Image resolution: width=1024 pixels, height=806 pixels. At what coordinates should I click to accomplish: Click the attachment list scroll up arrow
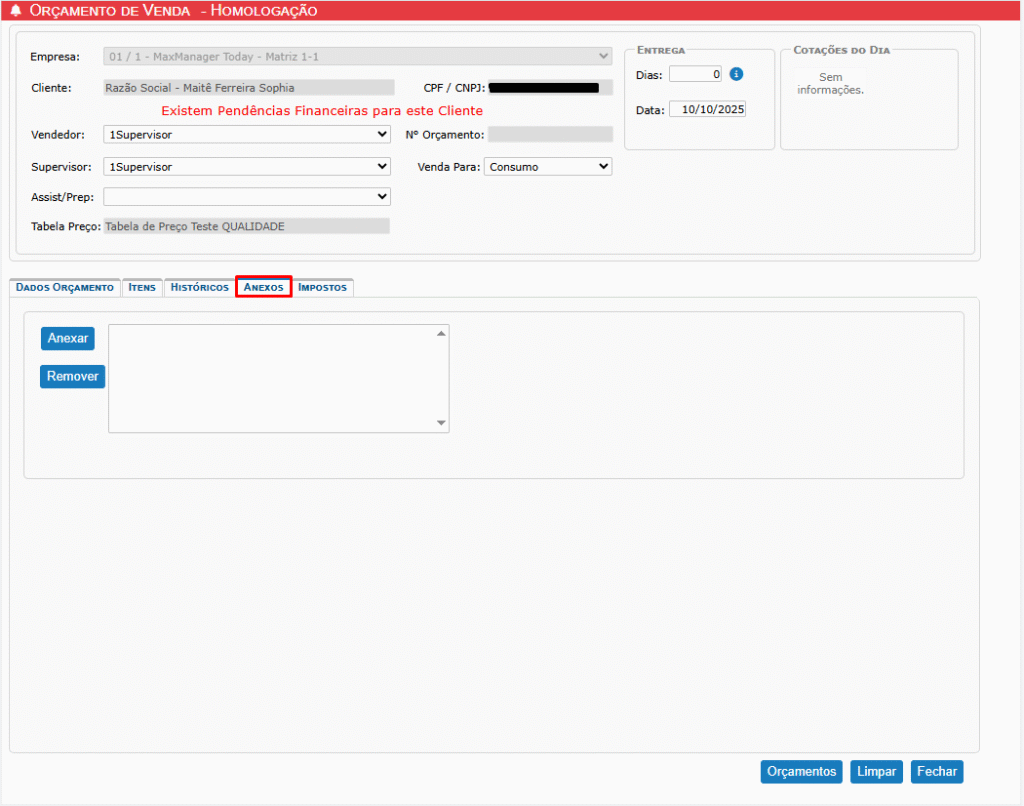[x=441, y=333]
